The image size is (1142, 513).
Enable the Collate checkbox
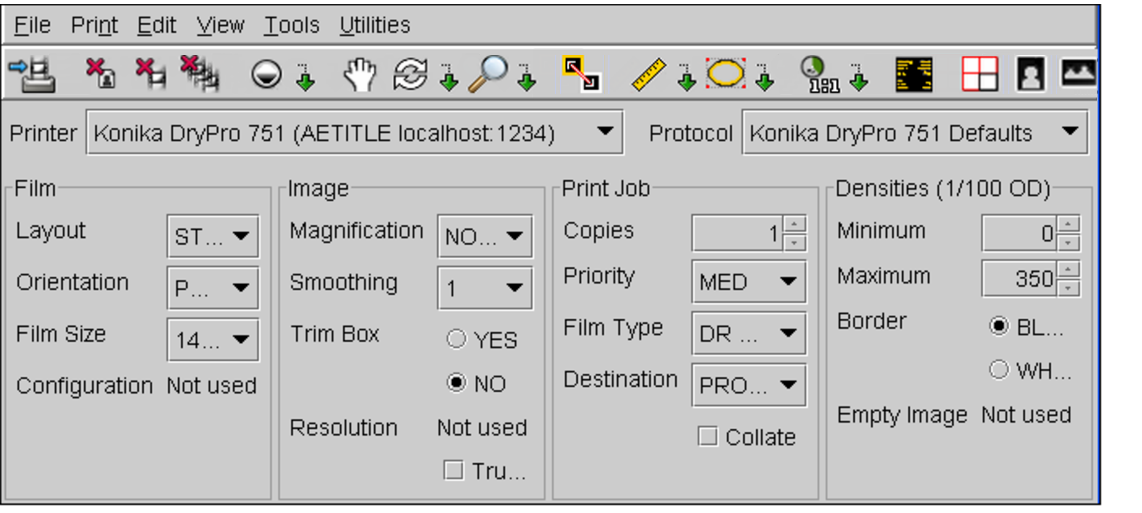(708, 437)
